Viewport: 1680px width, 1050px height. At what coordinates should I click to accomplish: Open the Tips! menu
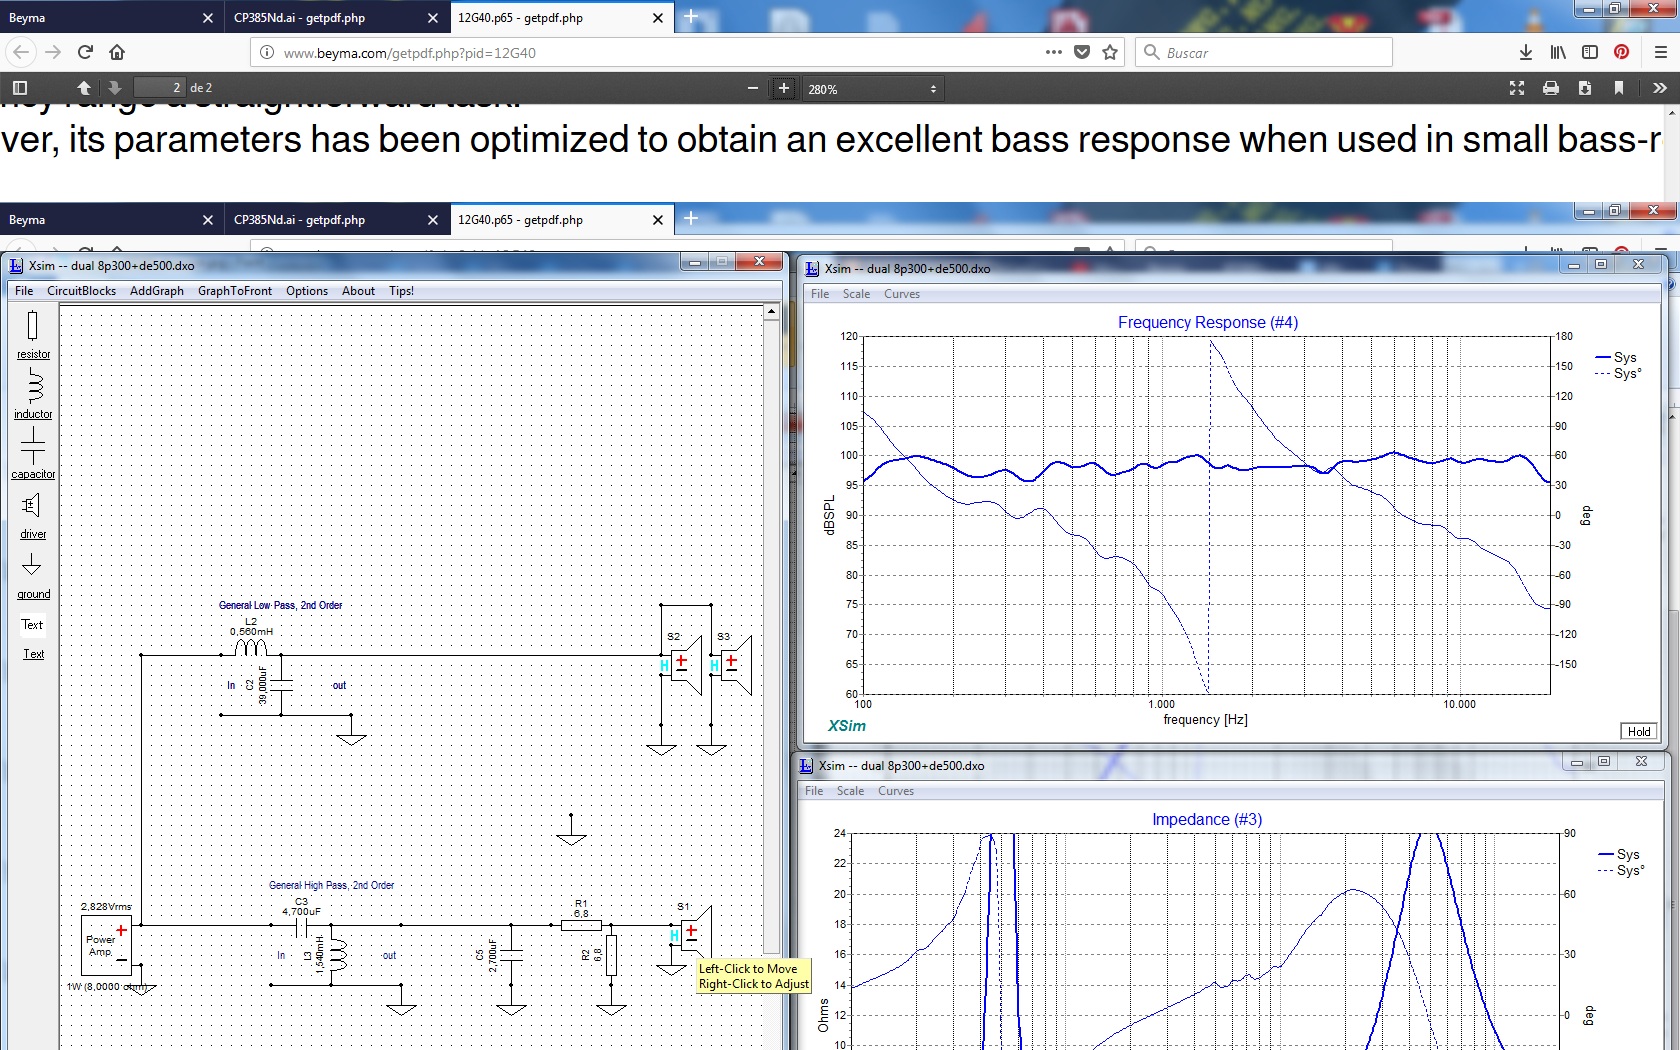click(x=401, y=291)
